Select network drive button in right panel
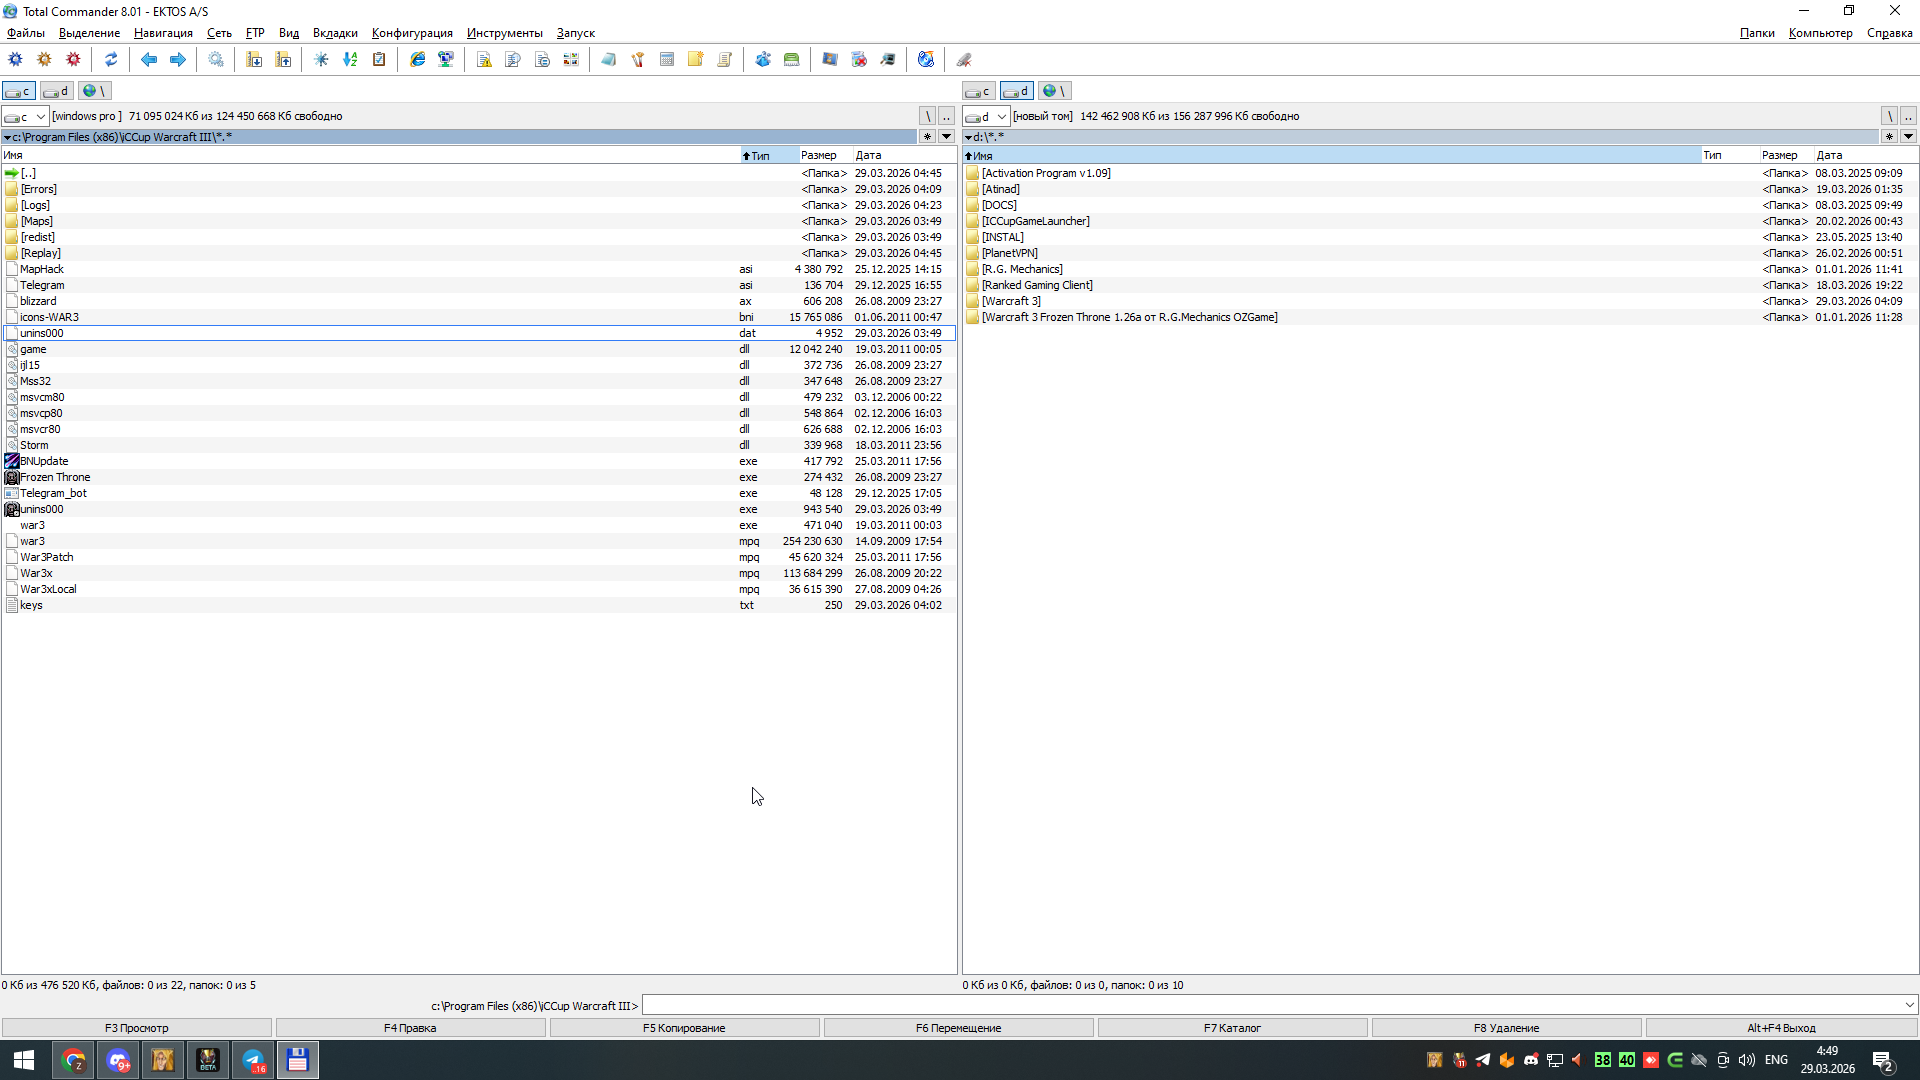Image resolution: width=1920 pixels, height=1080 pixels. (1055, 91)
